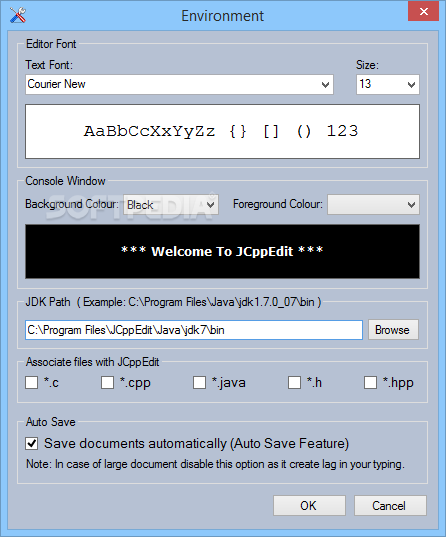The image size is (446, 537).
Task: Open the Text Font dropdown
Action: coord(179,84)
